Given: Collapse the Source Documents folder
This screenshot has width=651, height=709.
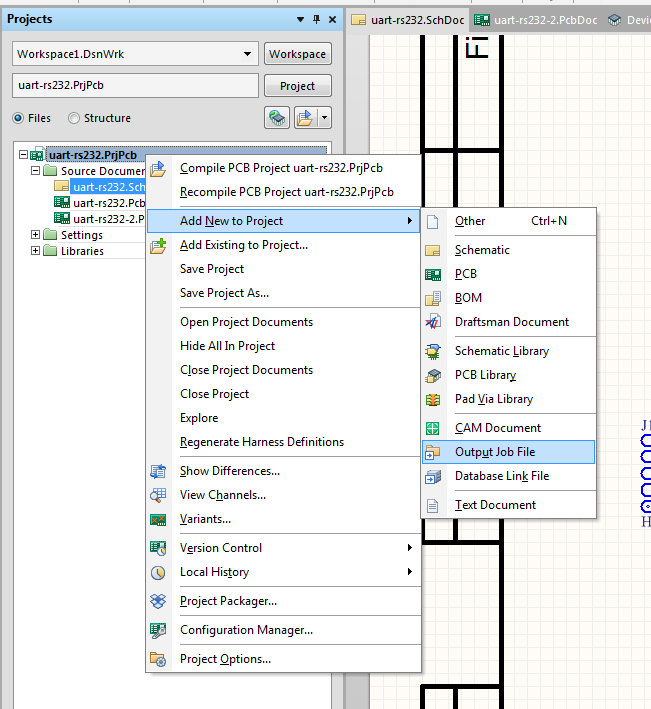Looking at the screenshot, I should (x=35, y=171).
